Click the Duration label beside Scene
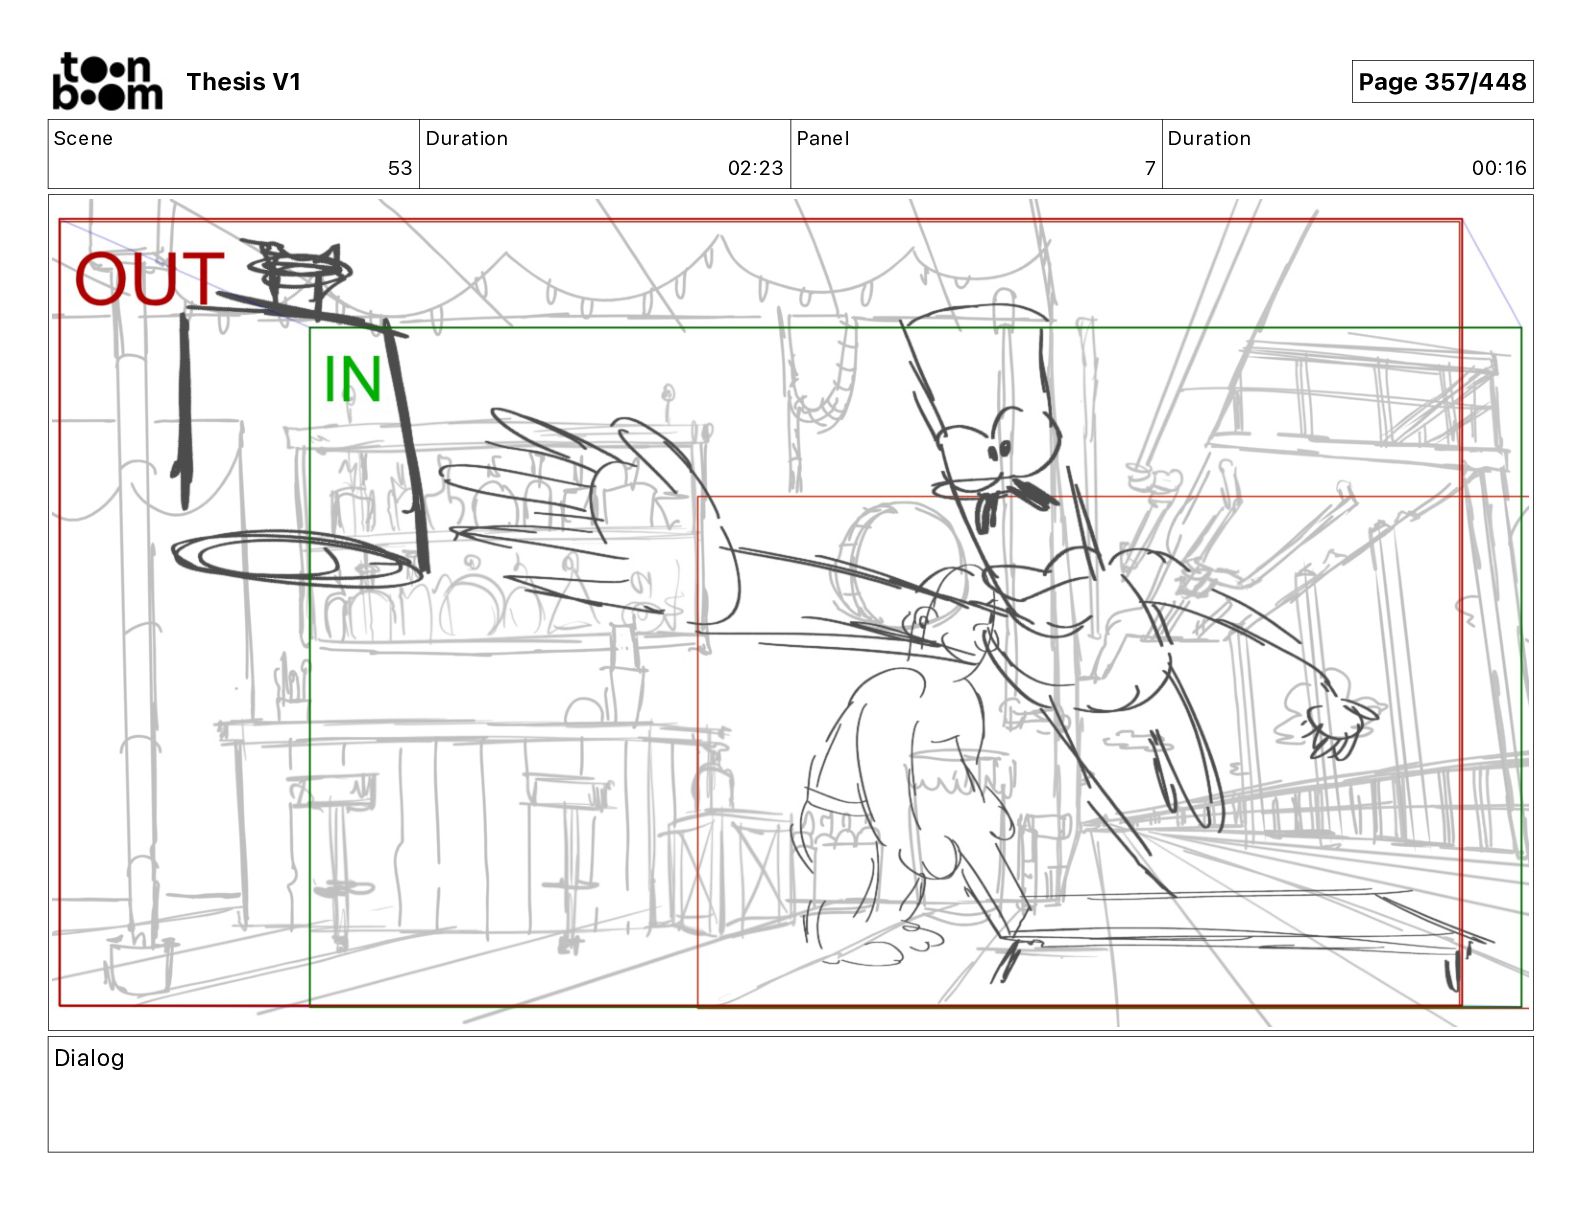 tap(467, 138)
